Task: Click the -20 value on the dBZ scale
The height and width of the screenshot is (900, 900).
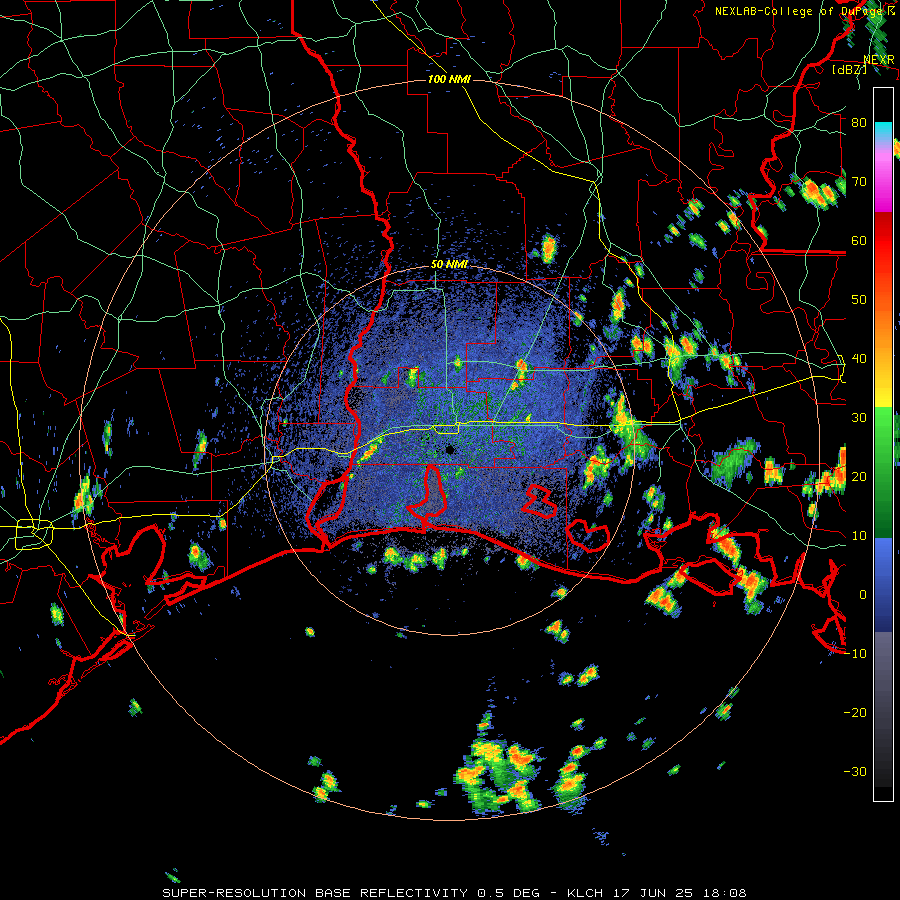Action: [855, 712]
